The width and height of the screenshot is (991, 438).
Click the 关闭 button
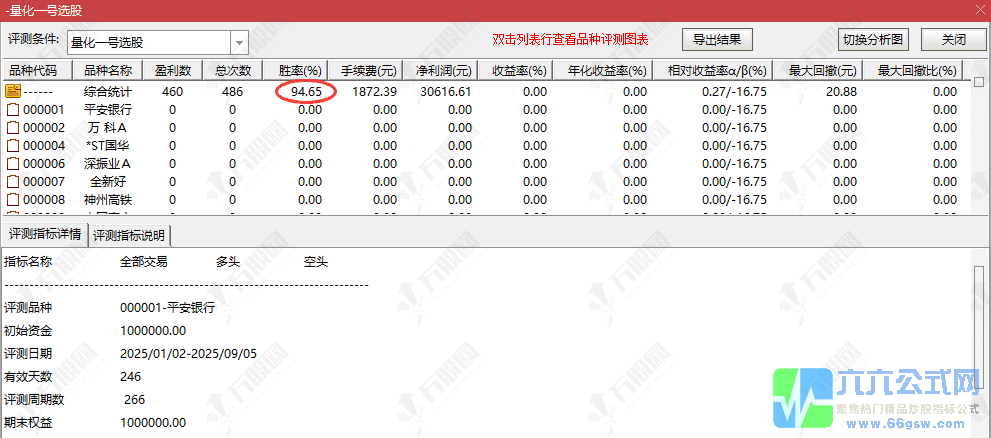click(x=954, y=39)
